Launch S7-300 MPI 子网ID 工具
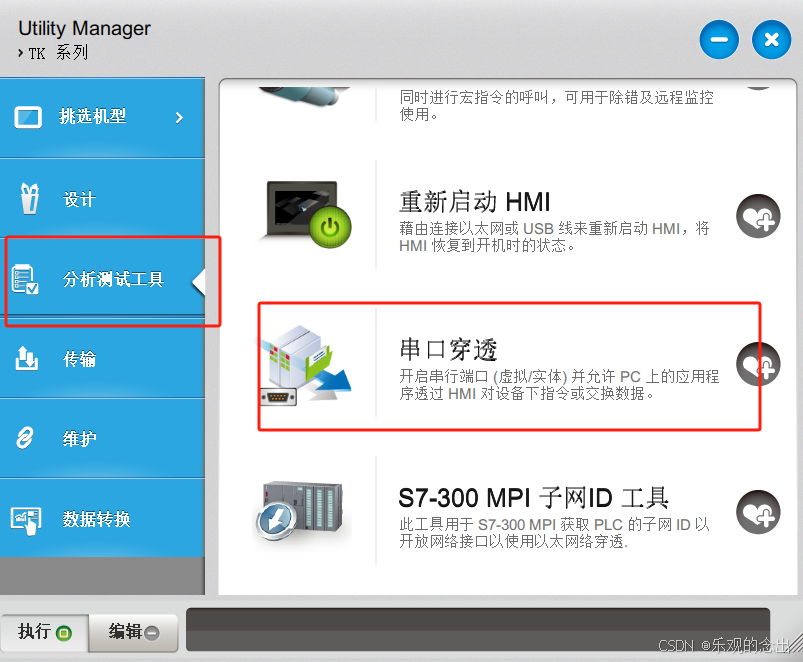This screenshot has width=803, height=662. pyautogui.click(x=533, y=498)
